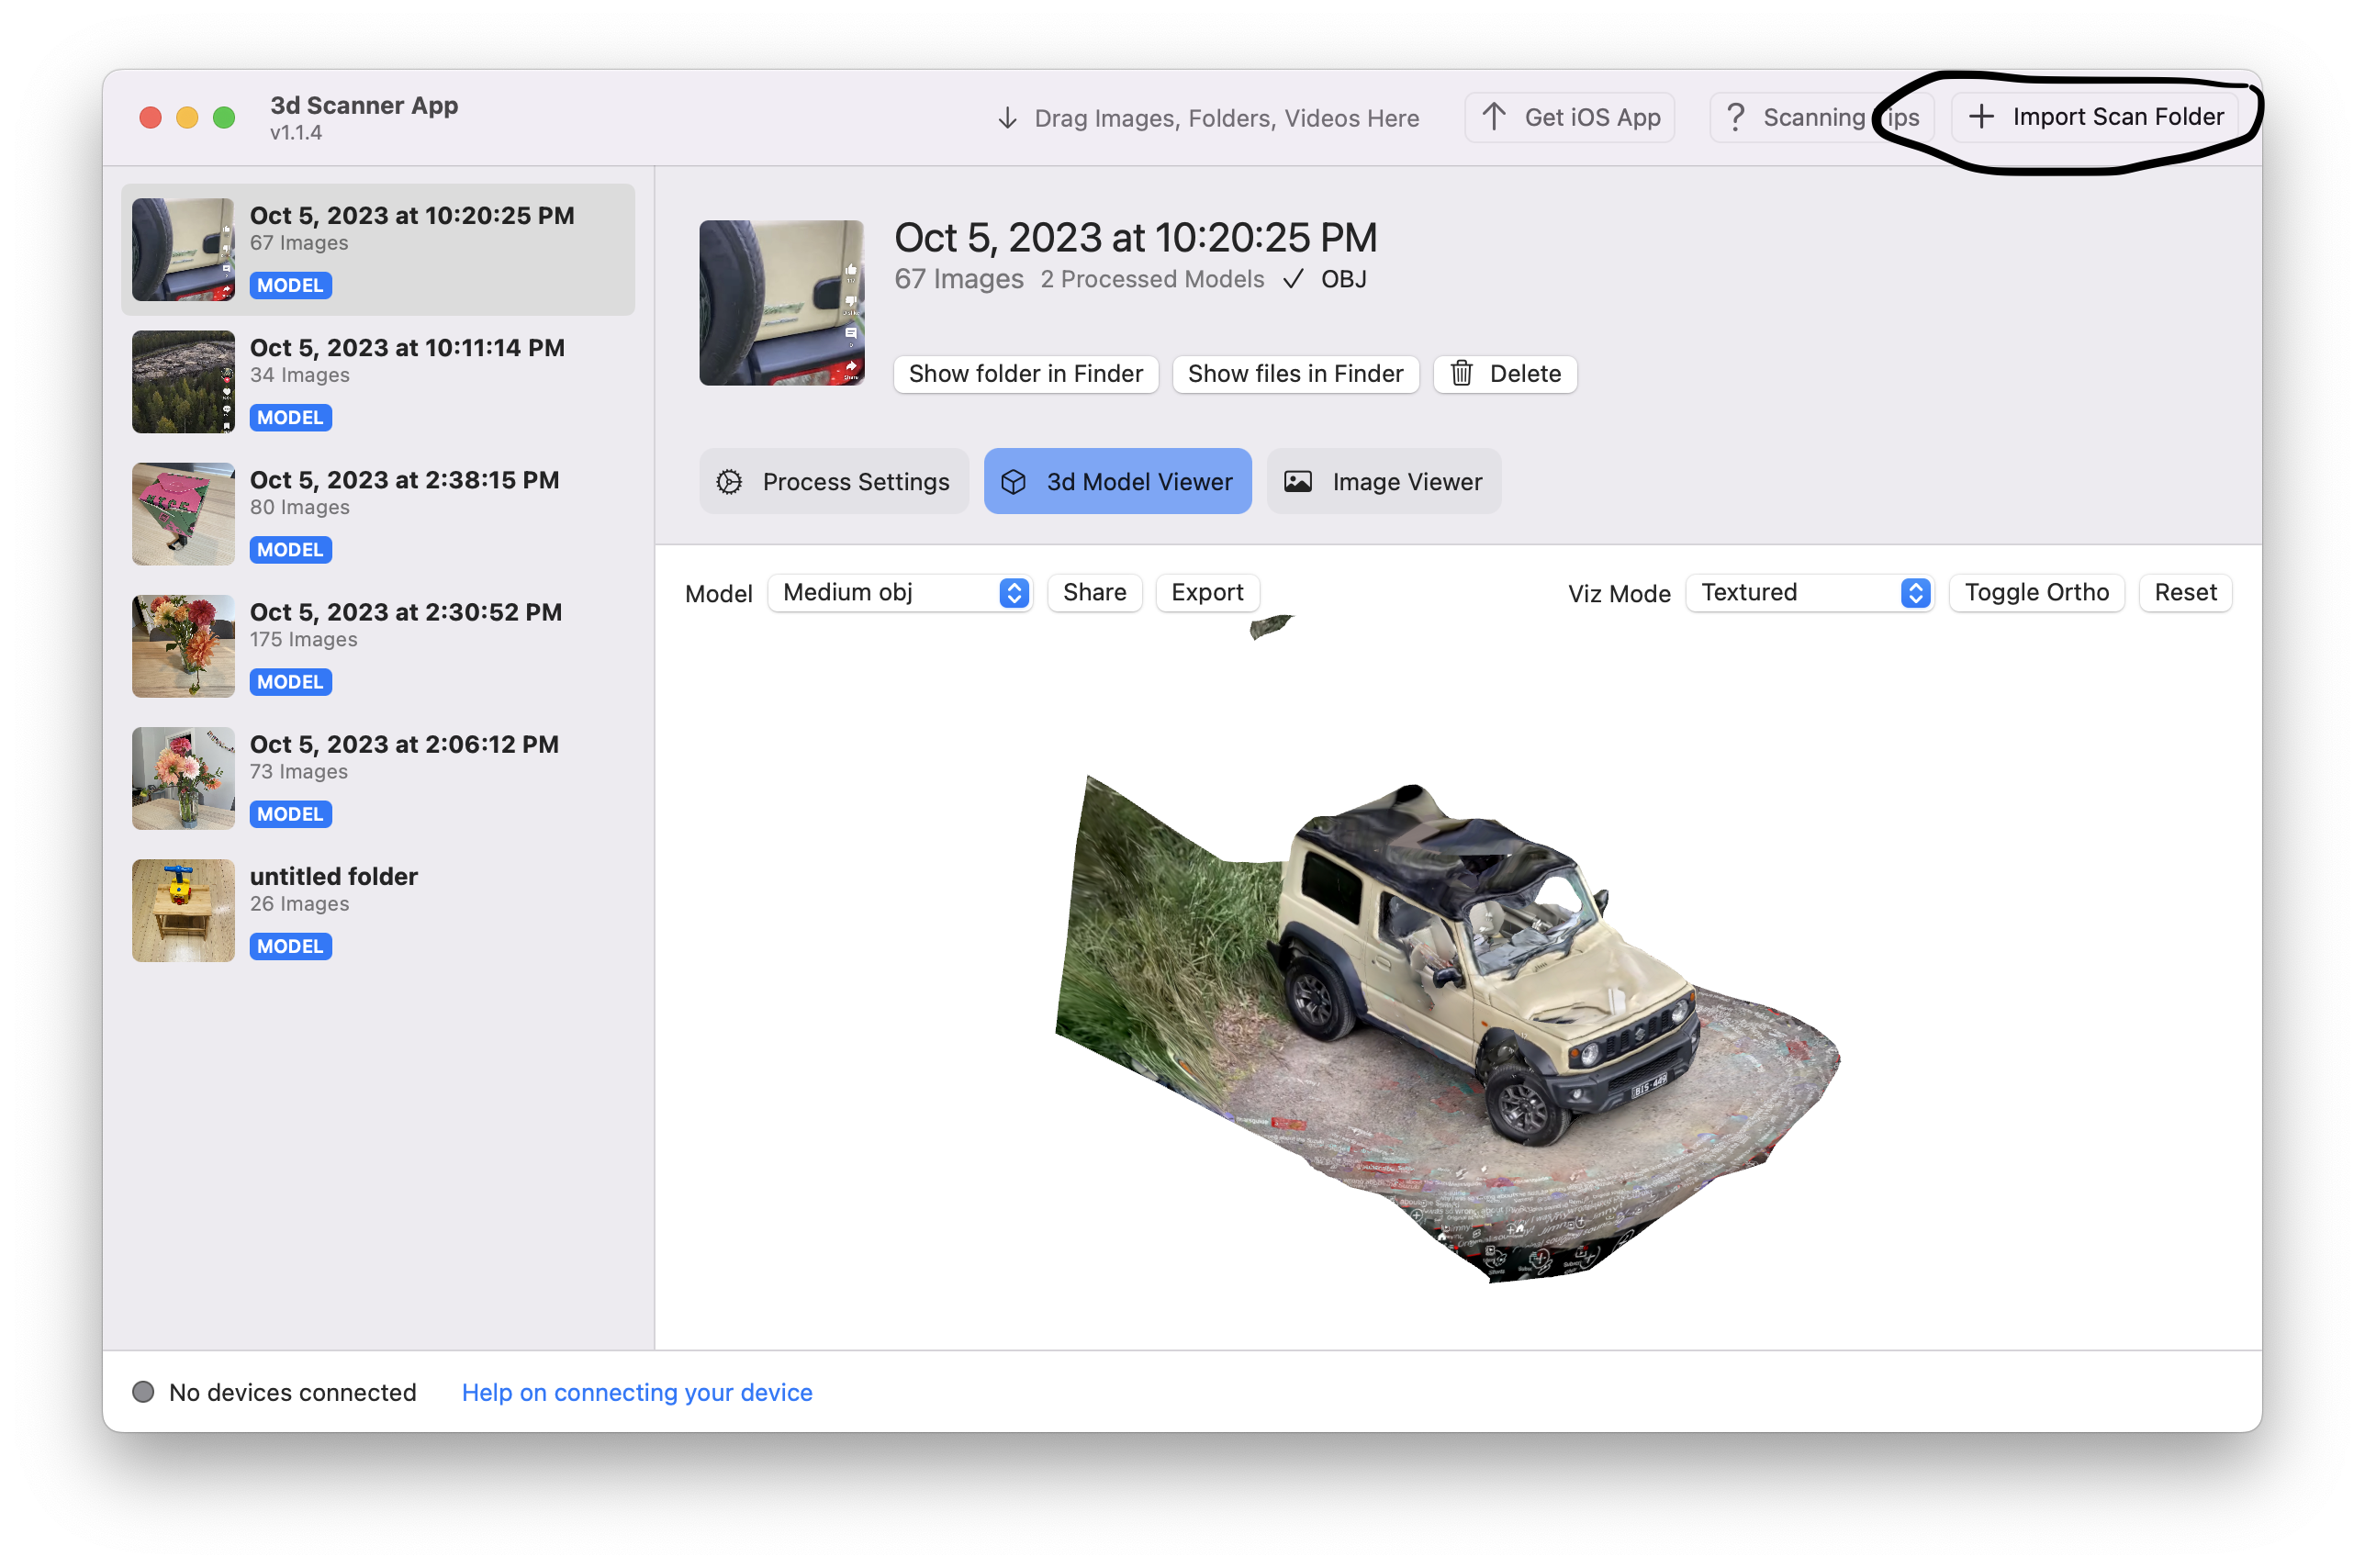Screen dimensions: 2365x1568
Task: Click the gear icon on Process Settings
Action: point(729,482)
